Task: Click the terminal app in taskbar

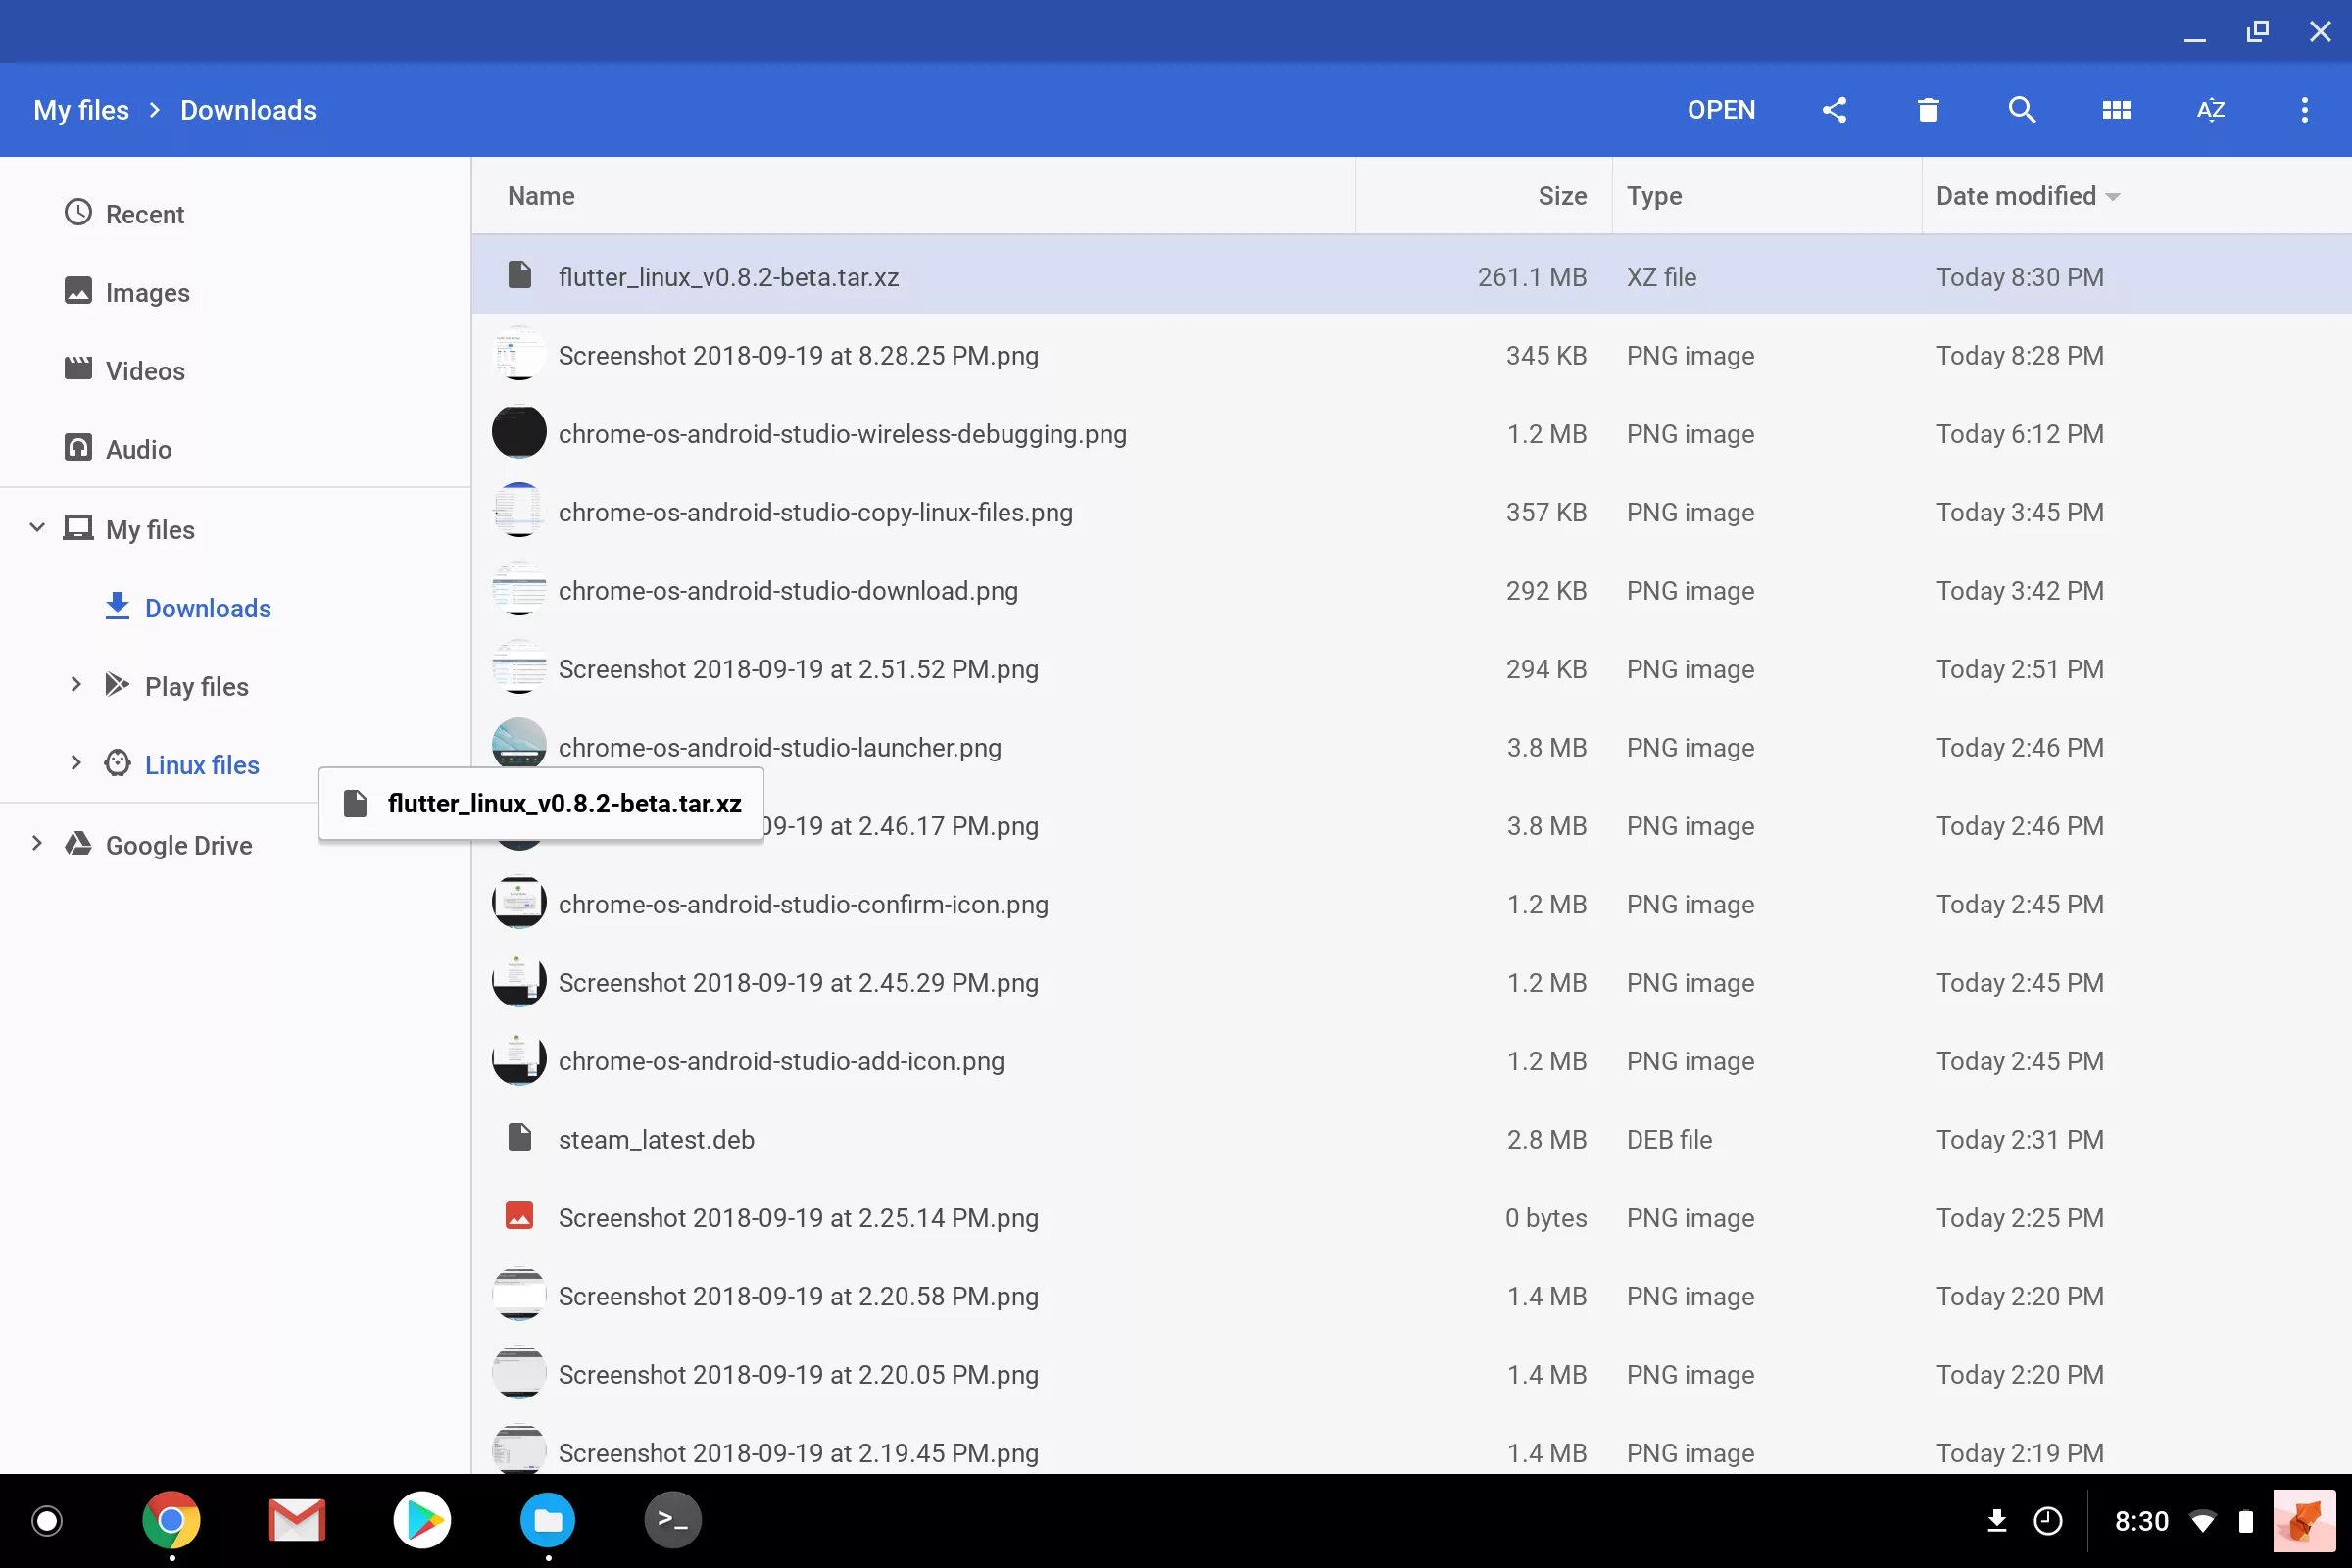Action: pyautogui.click(x=674, y=1519)
